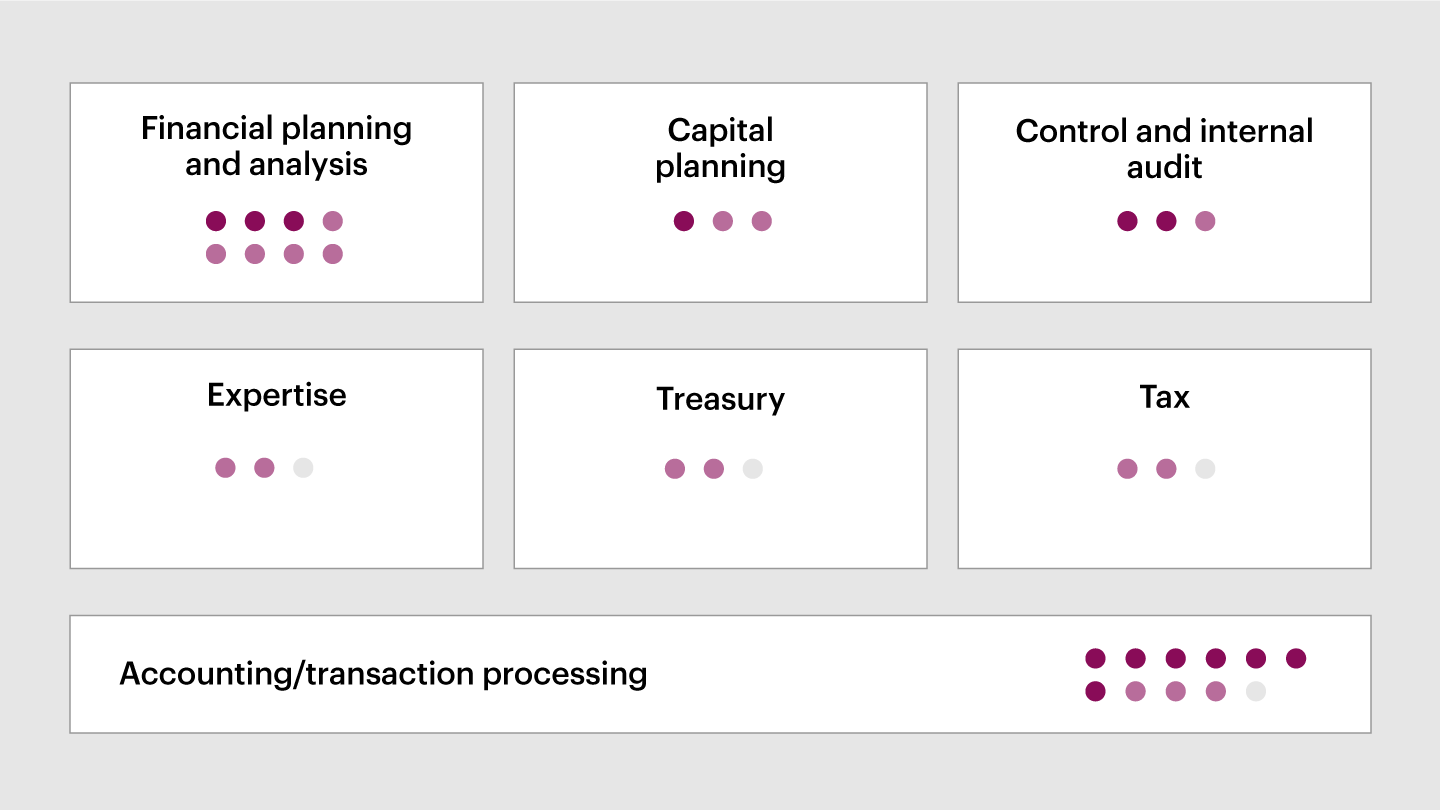Select the grey dot in the Accounting row
The width and height of the screenshot is (1440, 810).
click(1256, 691)
